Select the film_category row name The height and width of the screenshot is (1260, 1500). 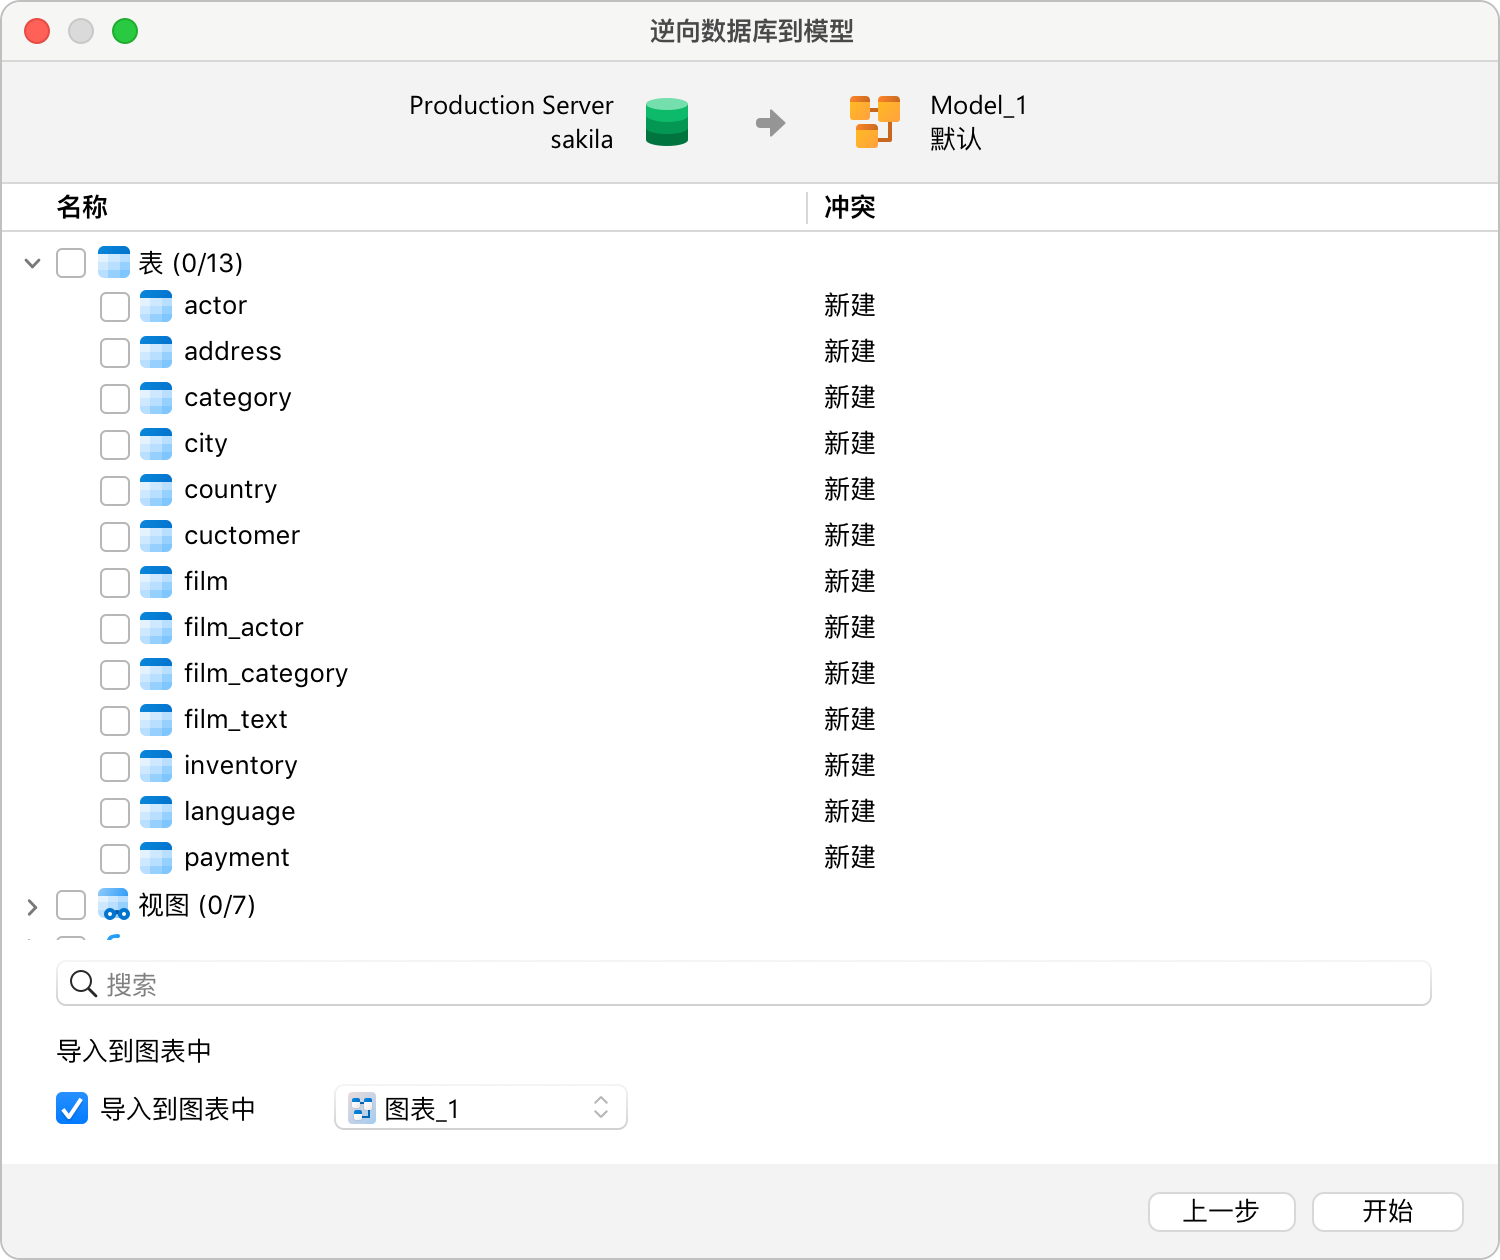tap(266, 674)
